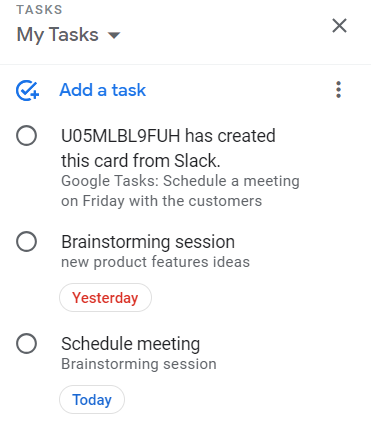This screenshot has height=430, width=371.
Task: Open the Yesterday due date chip
Action: 105,297
